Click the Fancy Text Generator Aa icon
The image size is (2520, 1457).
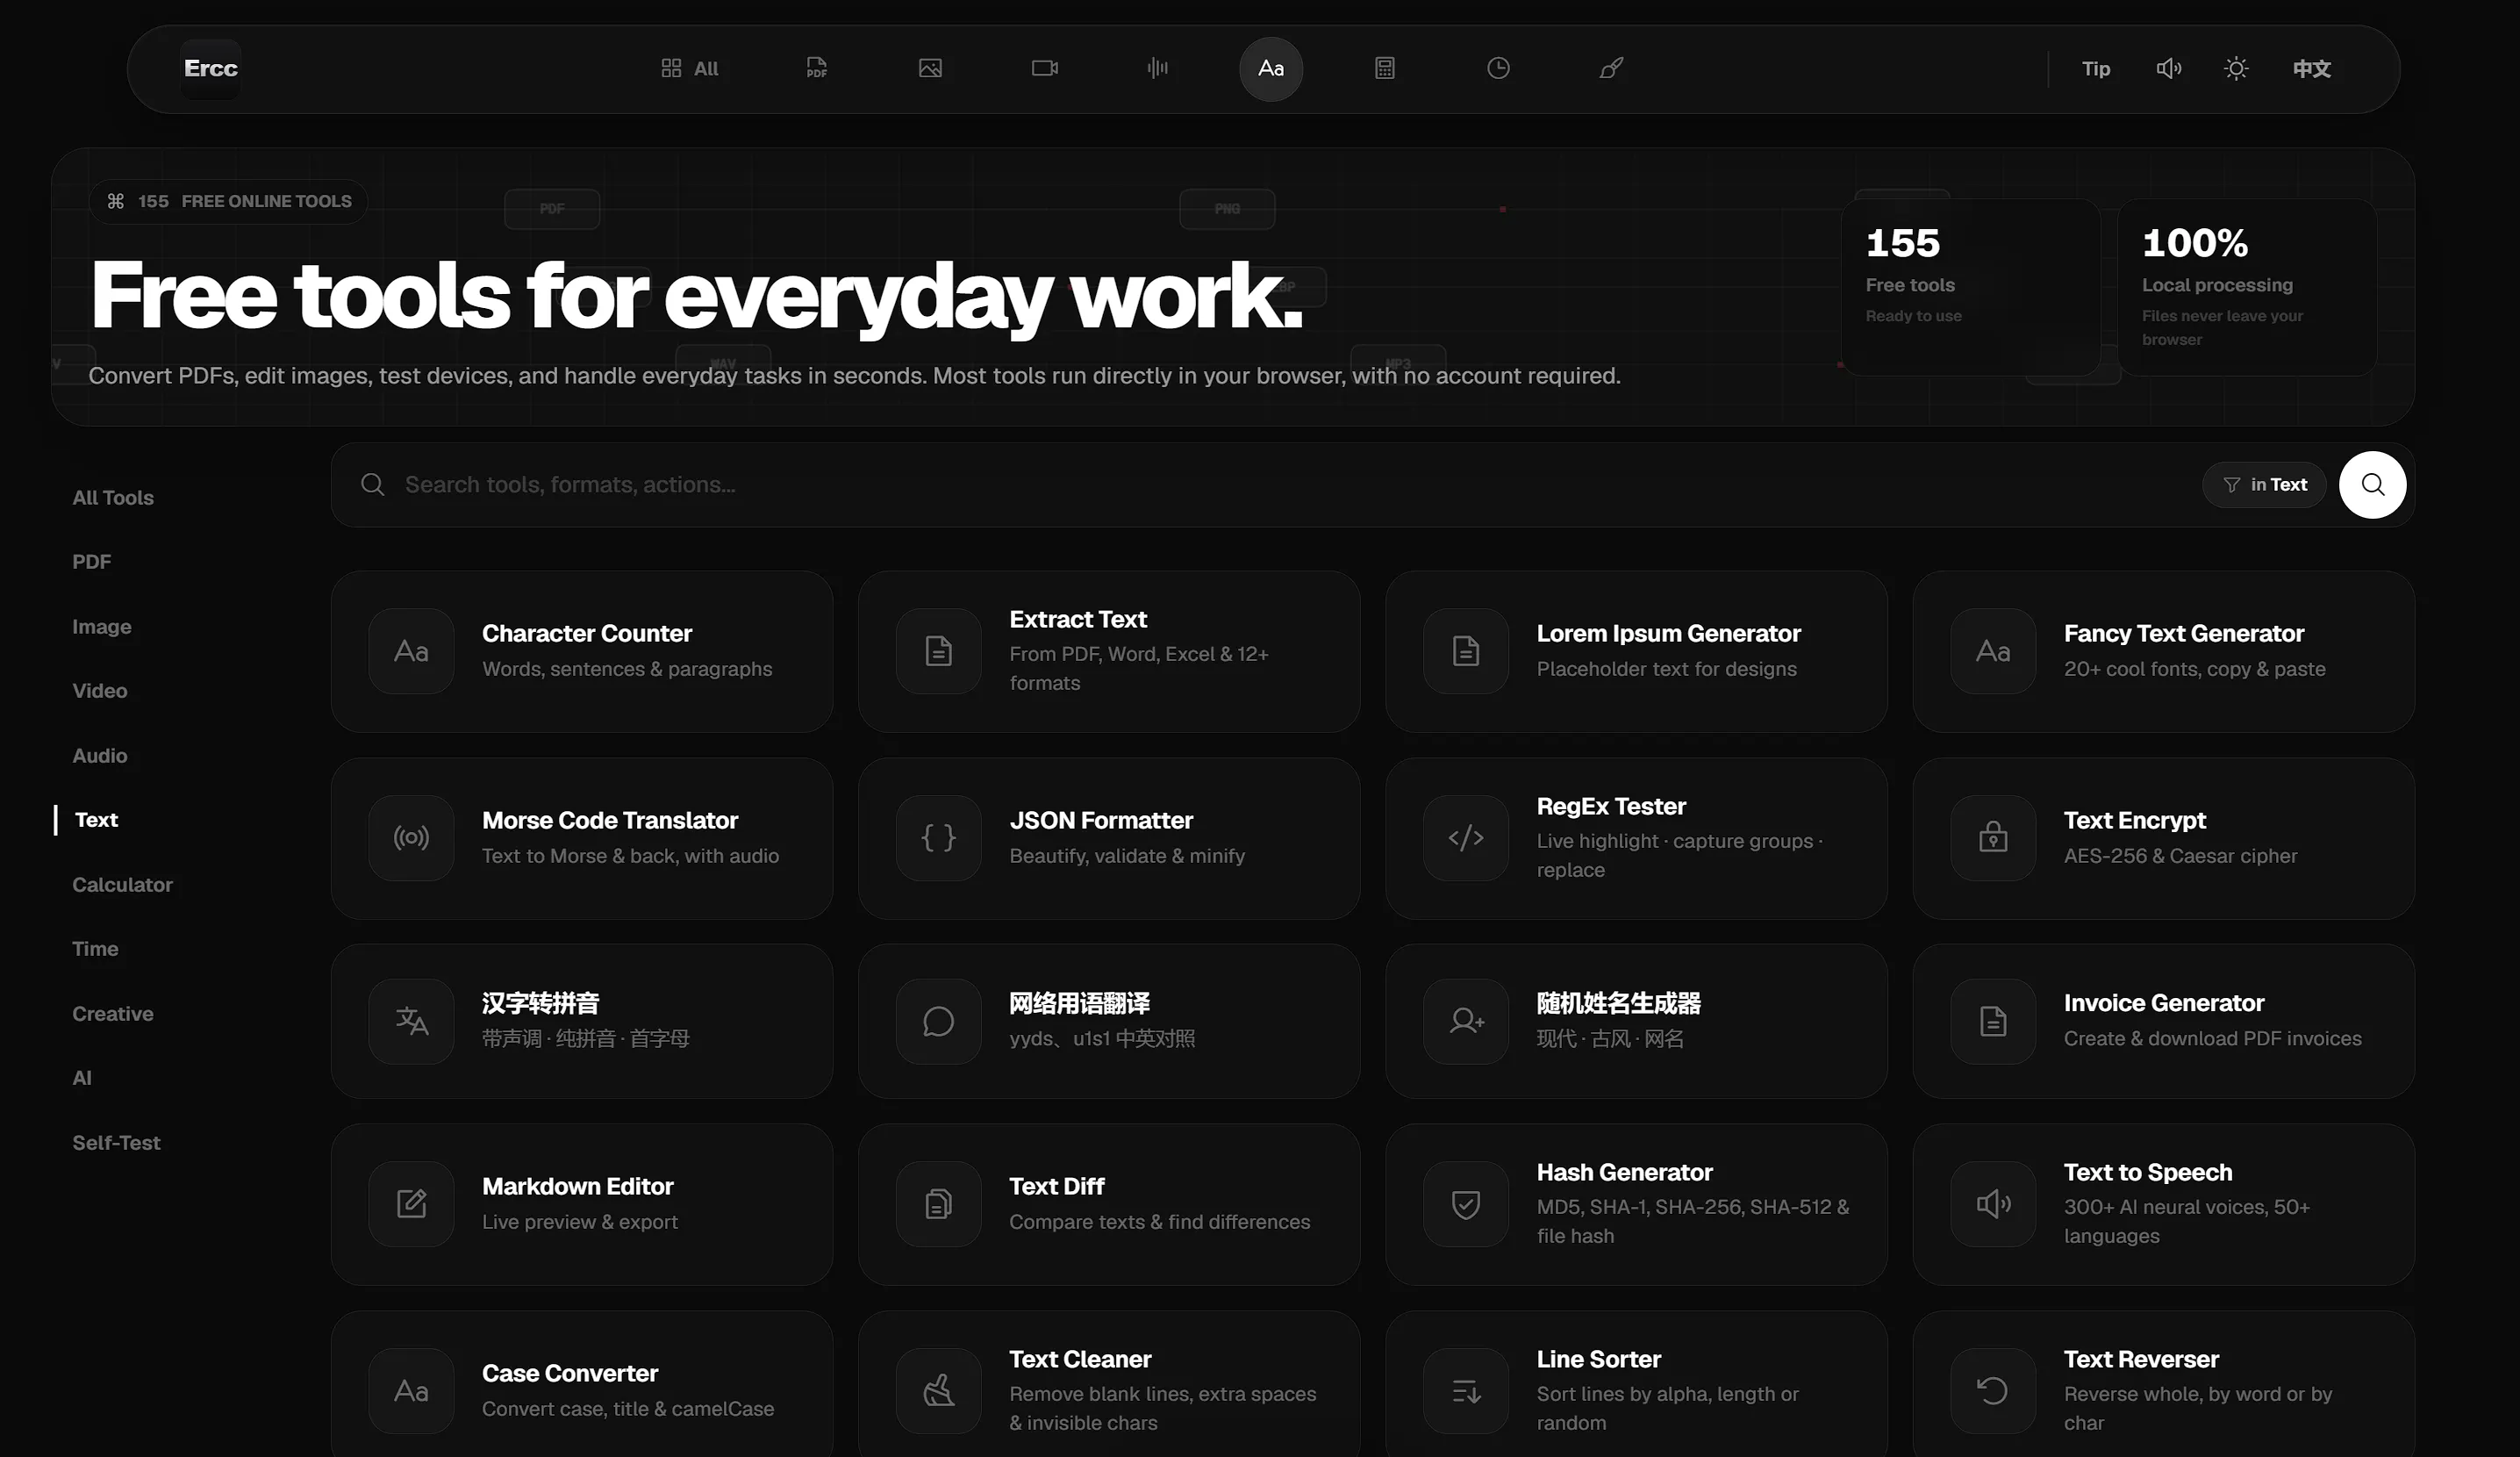coord(1992,651)
